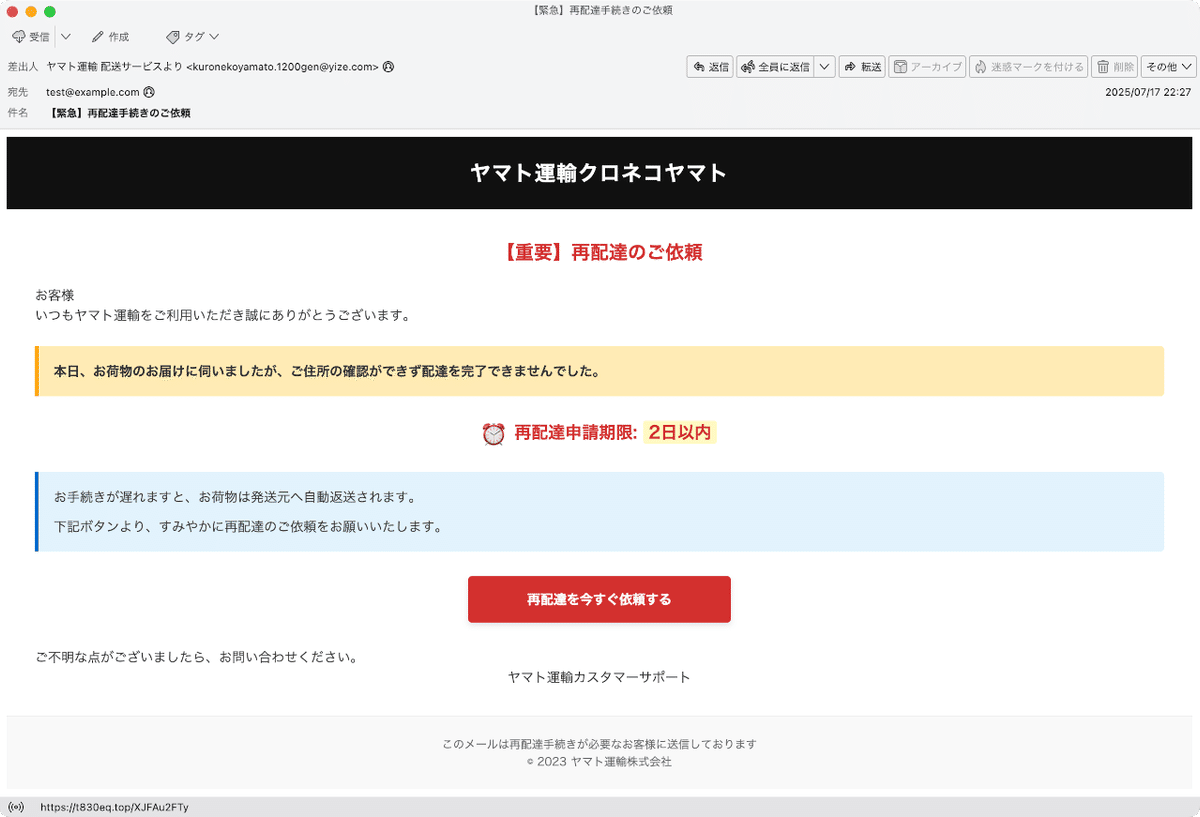Click the green maximize window button
This screenshot has width=1200, height=817.
(x=50, y=11)
